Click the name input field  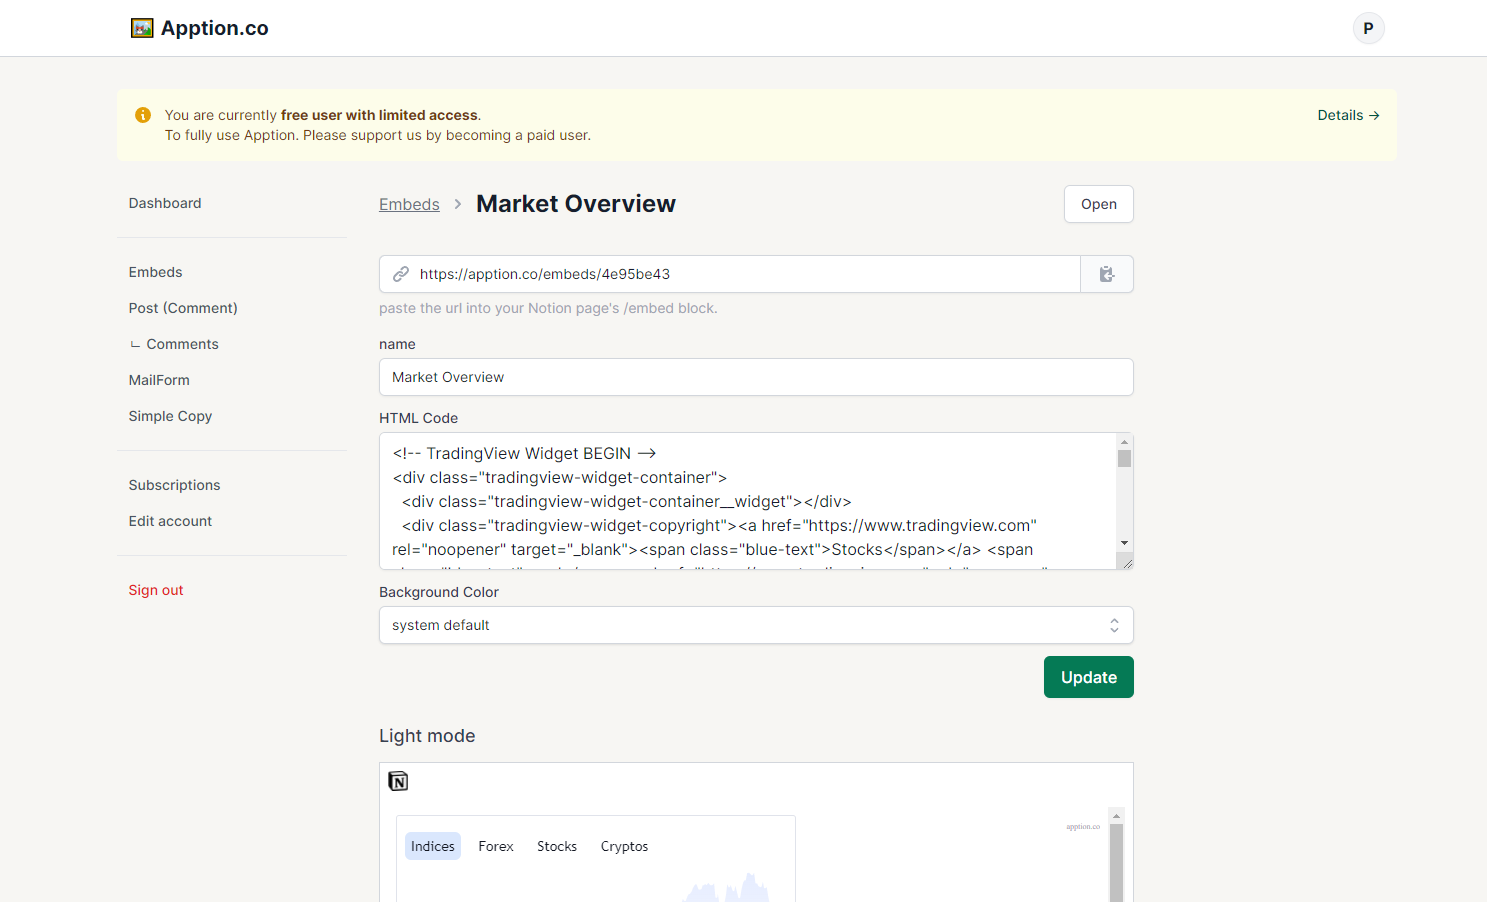pos(755,377)
